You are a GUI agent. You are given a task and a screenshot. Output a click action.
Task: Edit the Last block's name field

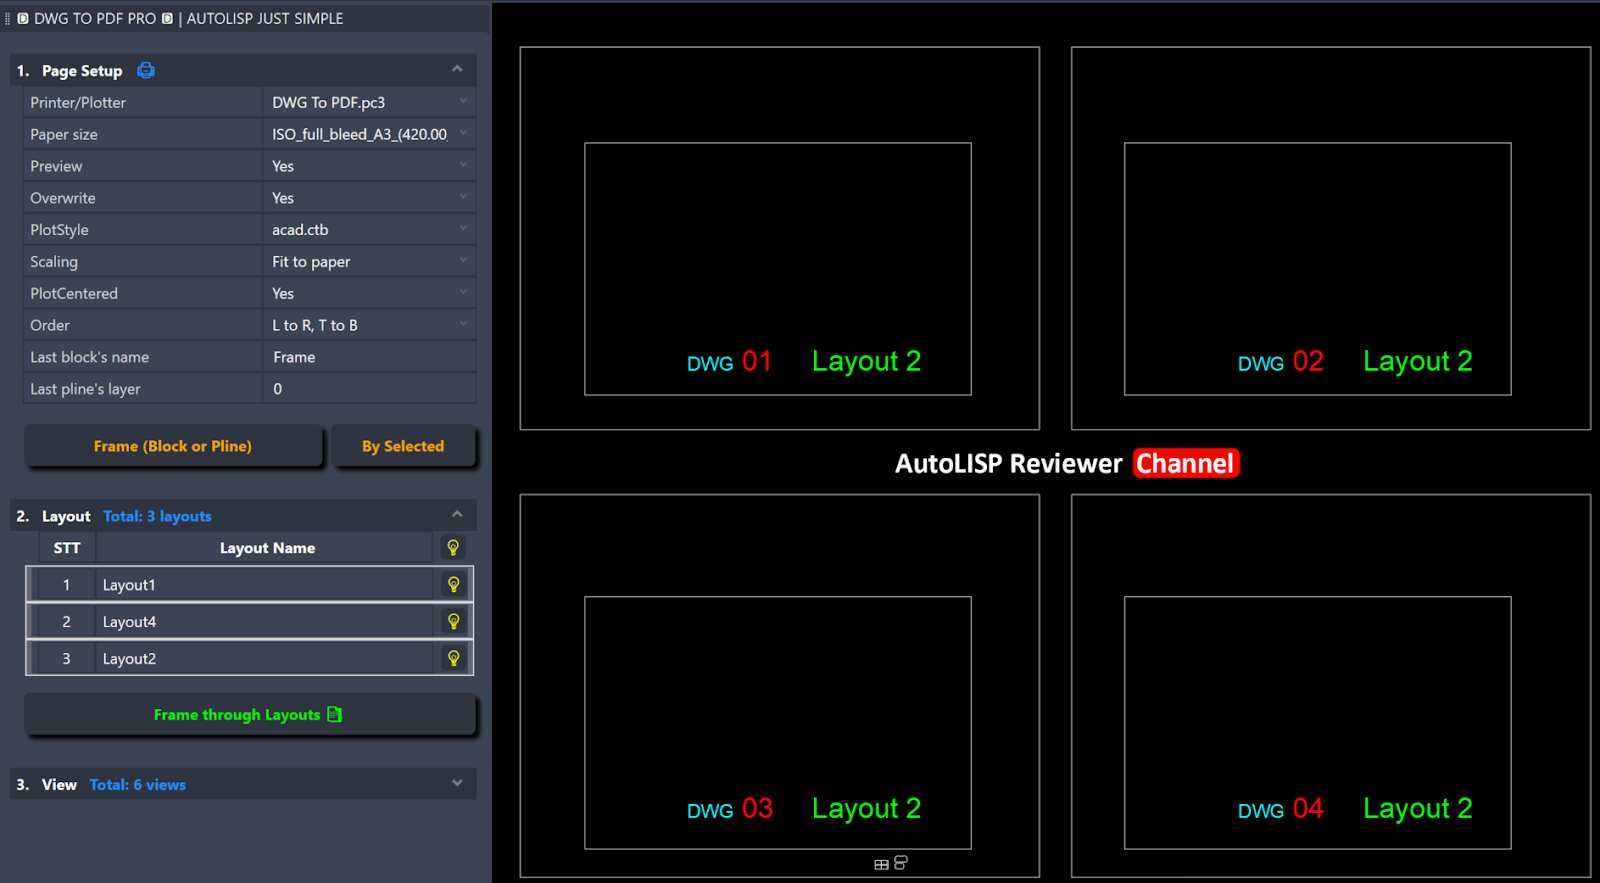[369, 357]
